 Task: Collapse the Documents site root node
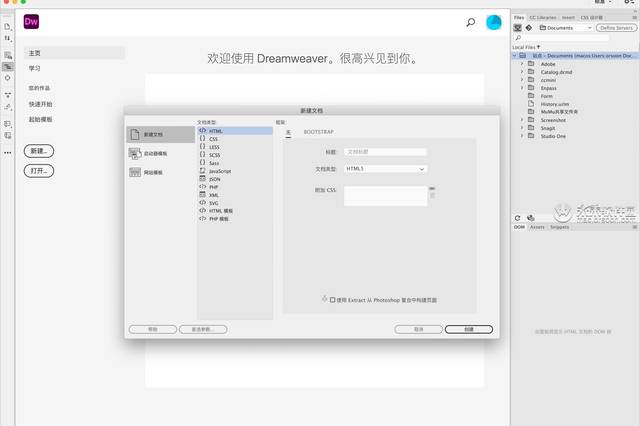click(515, 55)
